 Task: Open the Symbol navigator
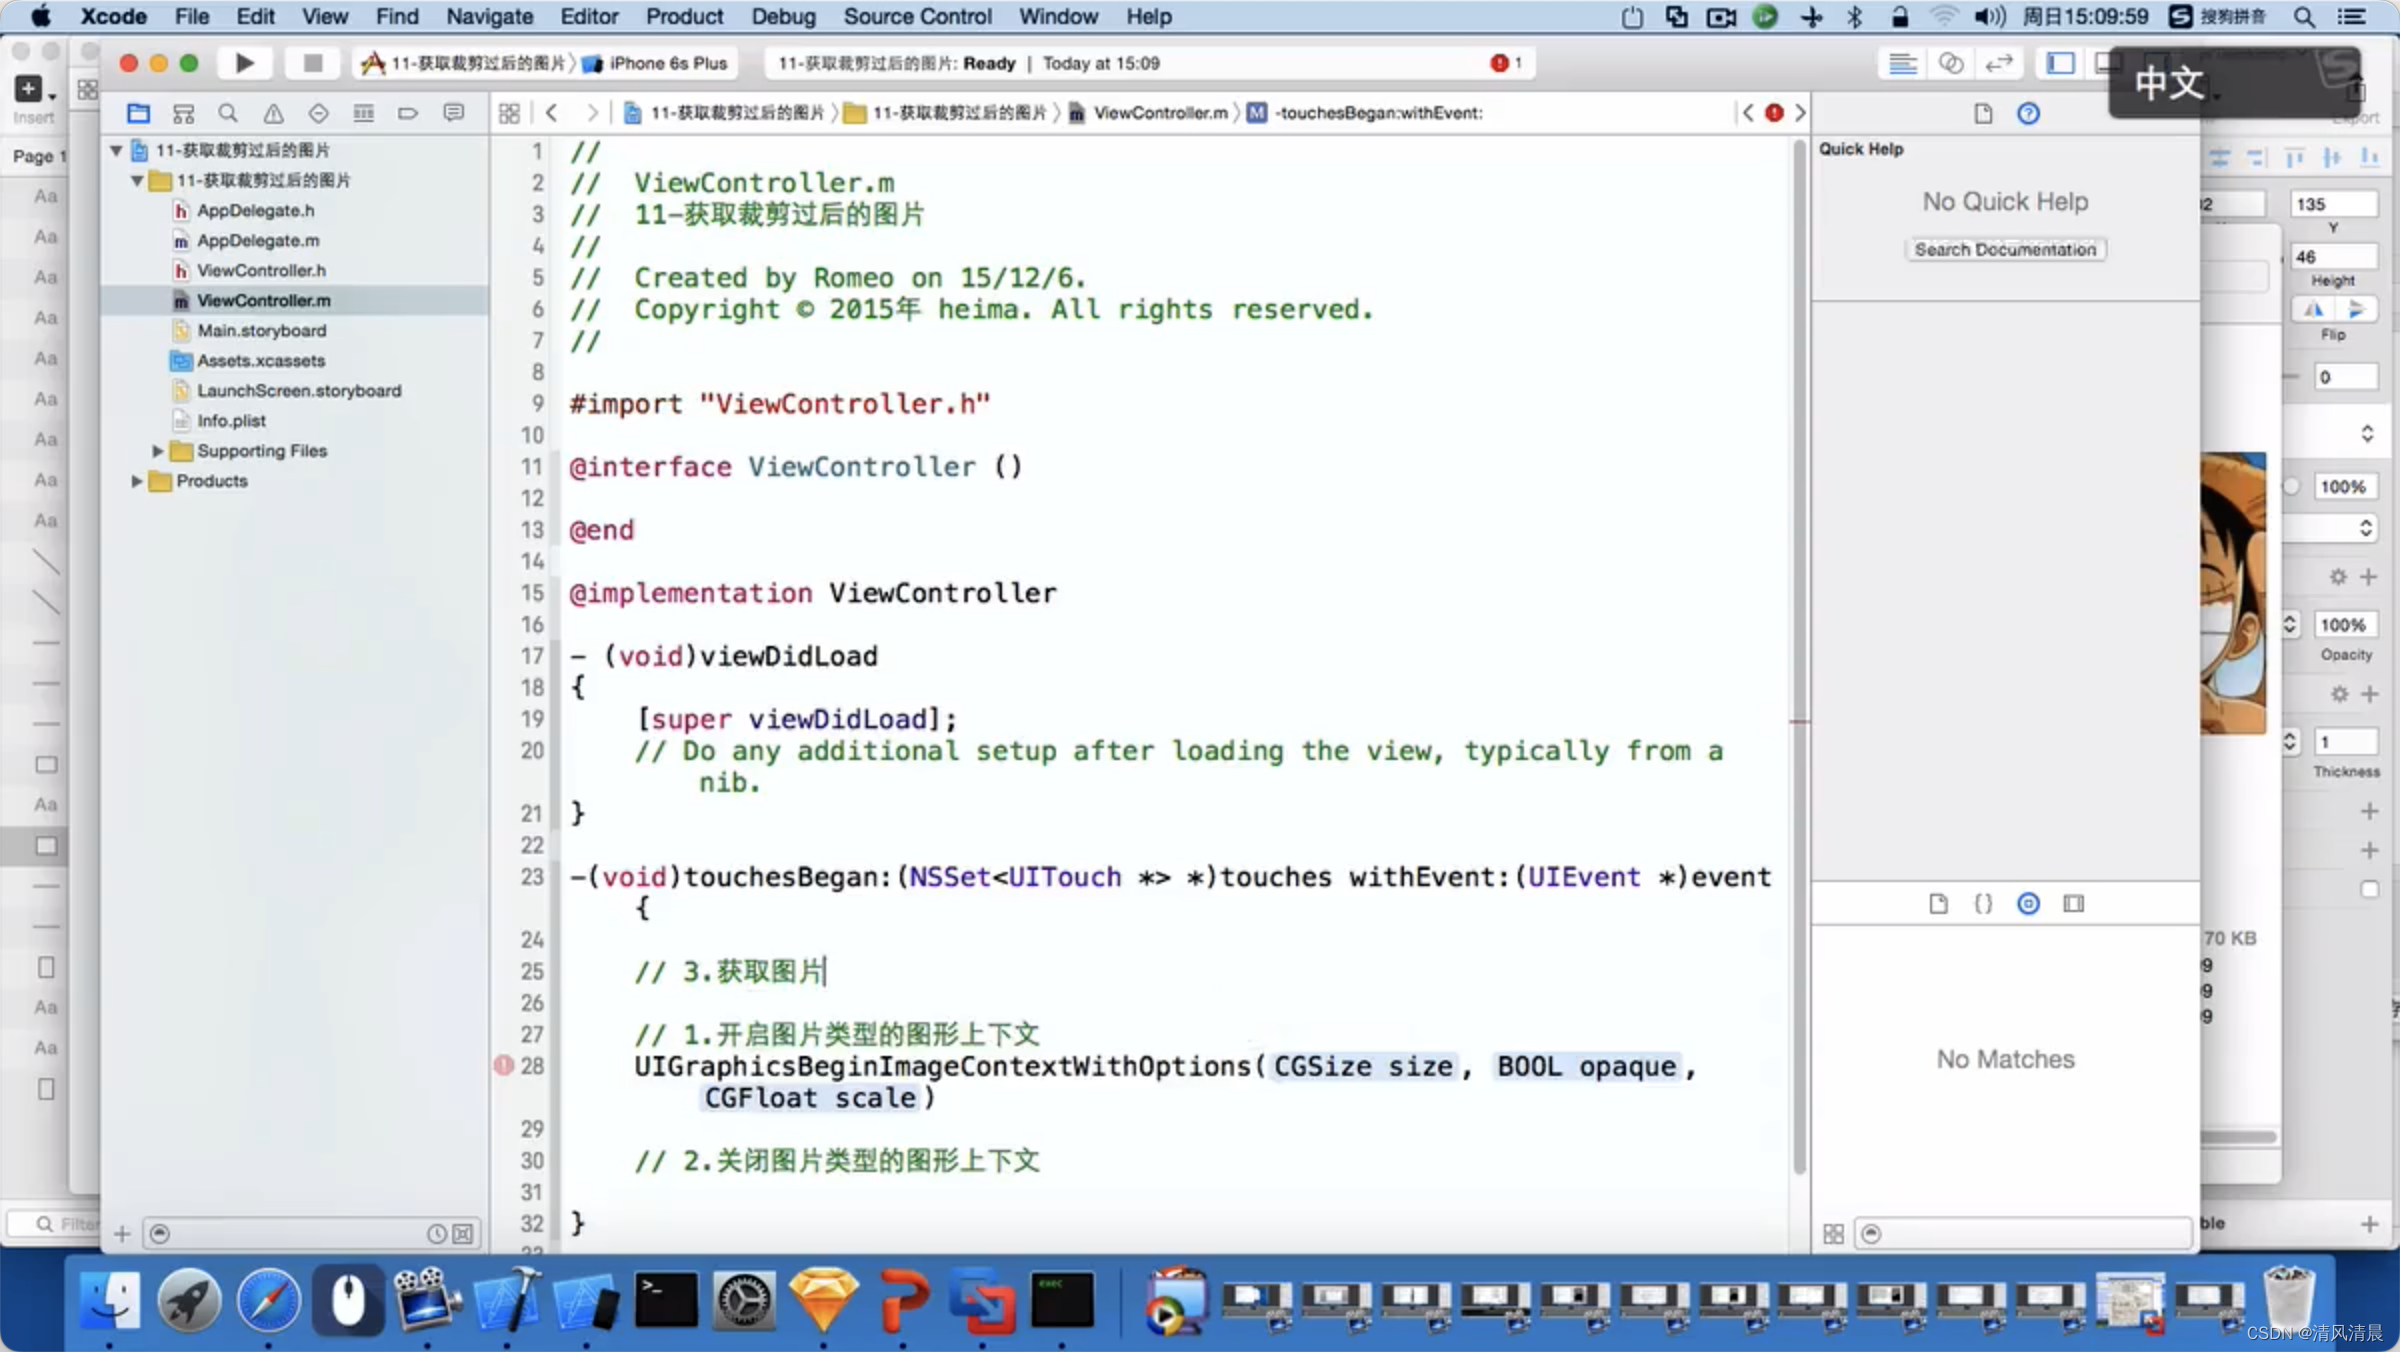(x=183, y=113)
